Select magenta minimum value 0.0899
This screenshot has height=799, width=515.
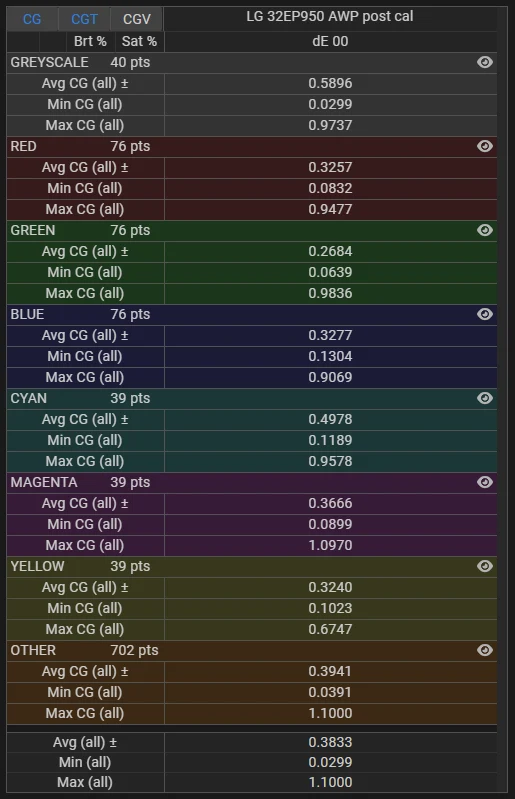click(x=330, y=524)
